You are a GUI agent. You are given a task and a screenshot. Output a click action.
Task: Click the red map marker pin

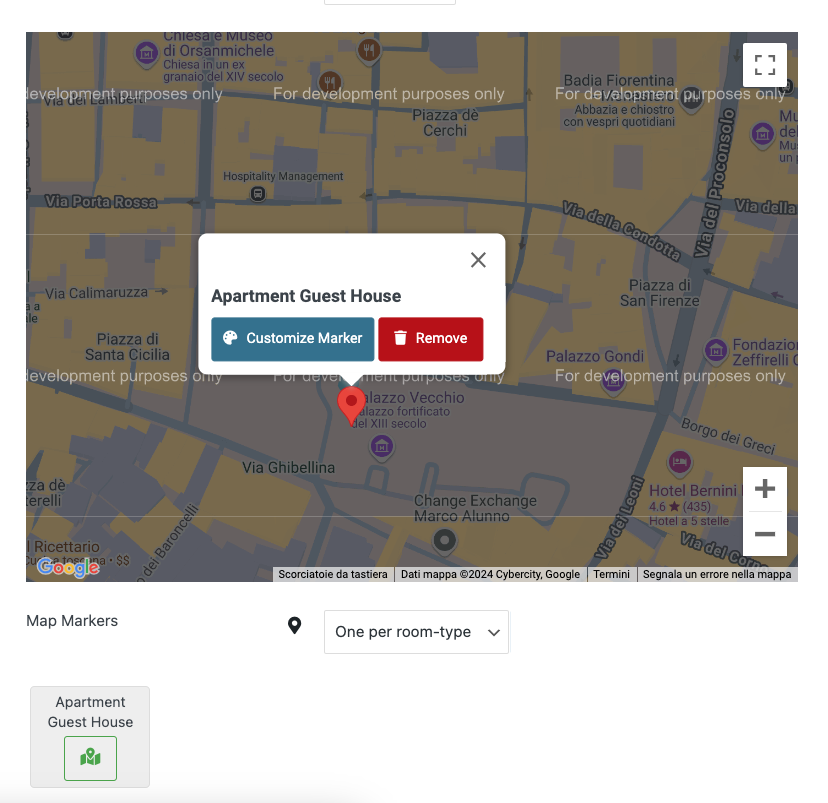point(351,405)
